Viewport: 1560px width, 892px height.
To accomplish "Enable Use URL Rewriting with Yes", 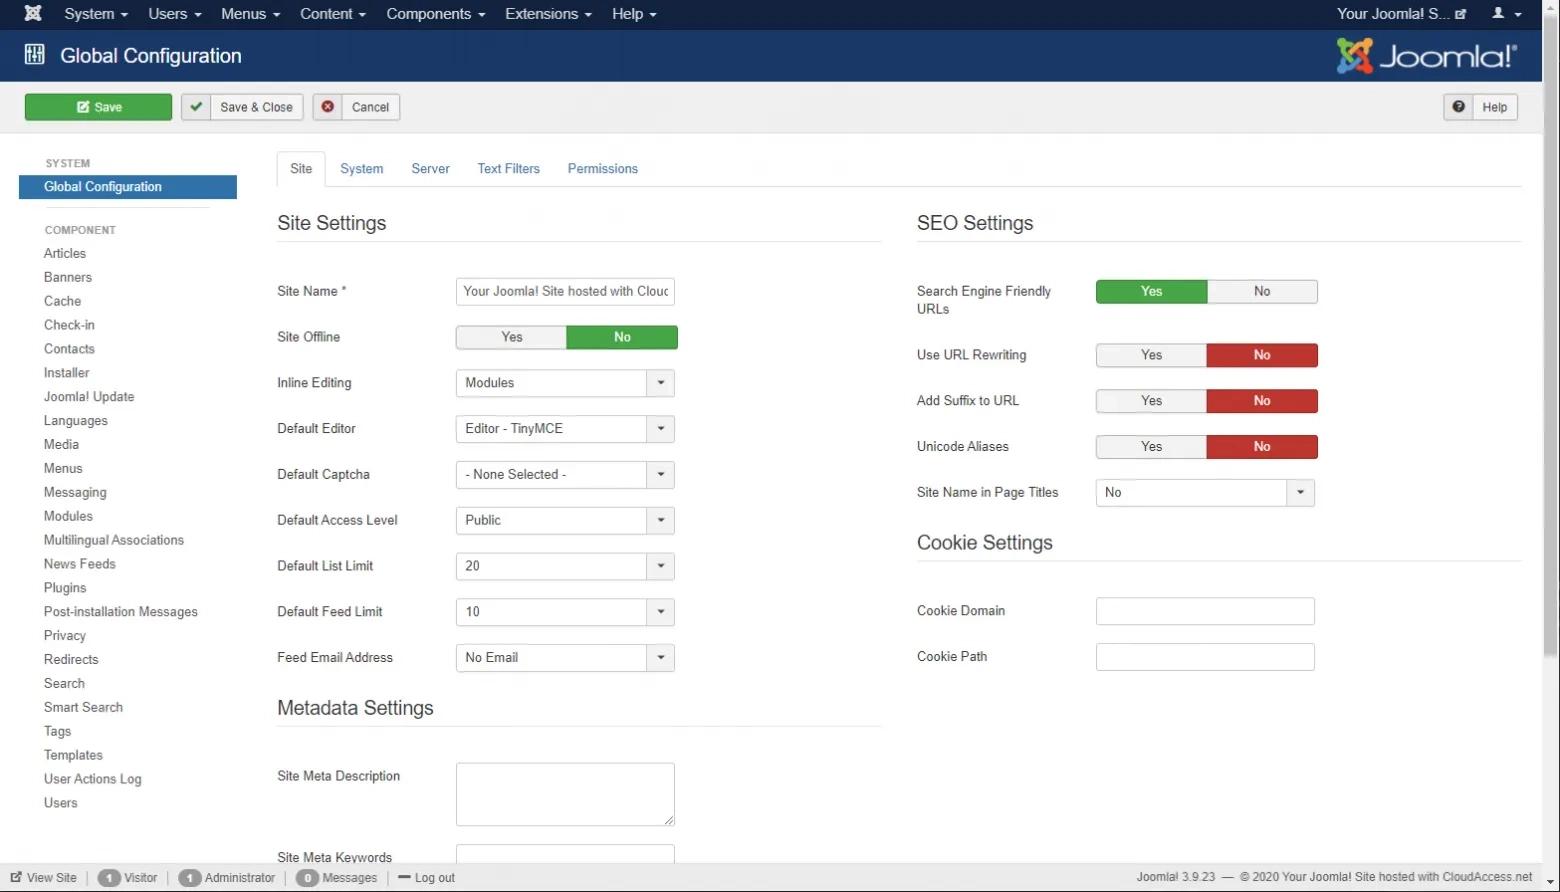I will pyautogui.click(x=1151, y=355).
